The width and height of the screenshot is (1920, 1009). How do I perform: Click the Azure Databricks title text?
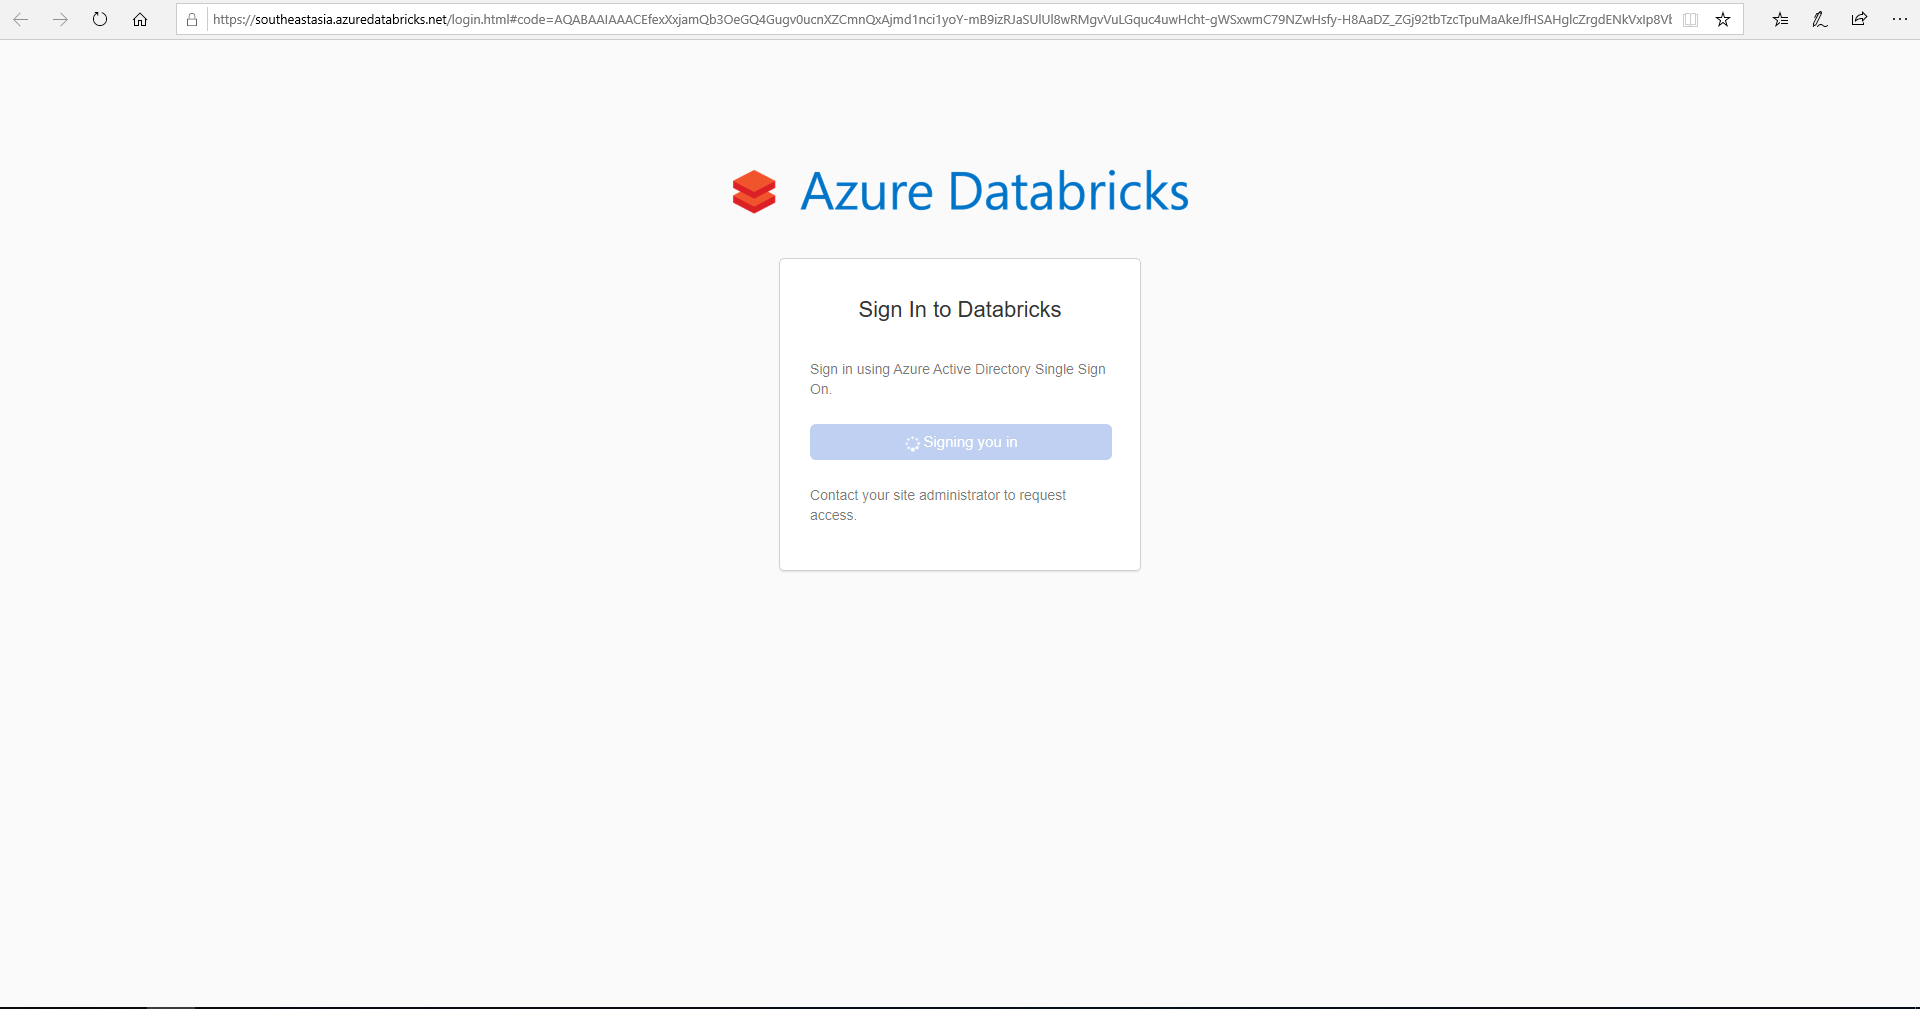(x=995, y=192)
